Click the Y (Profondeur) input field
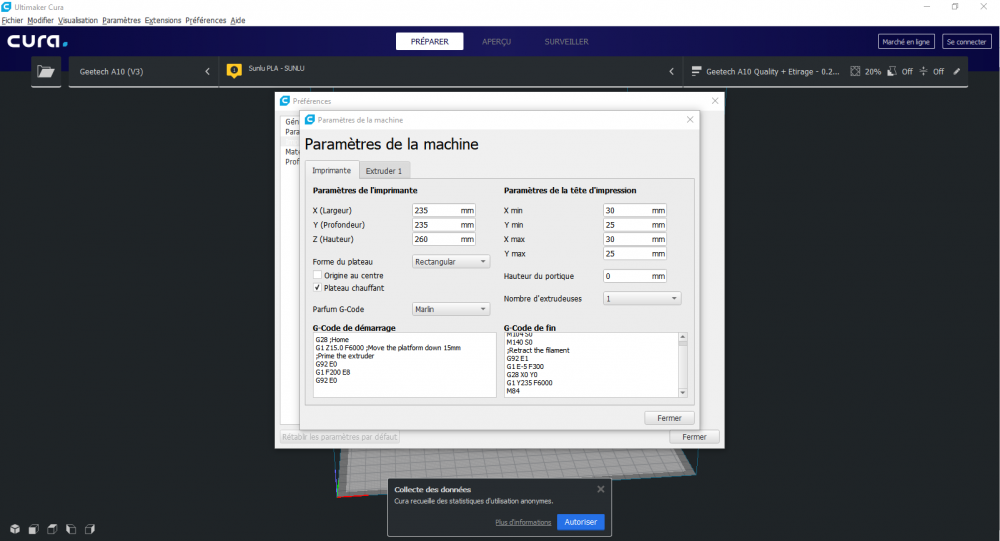This screenshot has width=1000, height=541. tap(444, 225)
